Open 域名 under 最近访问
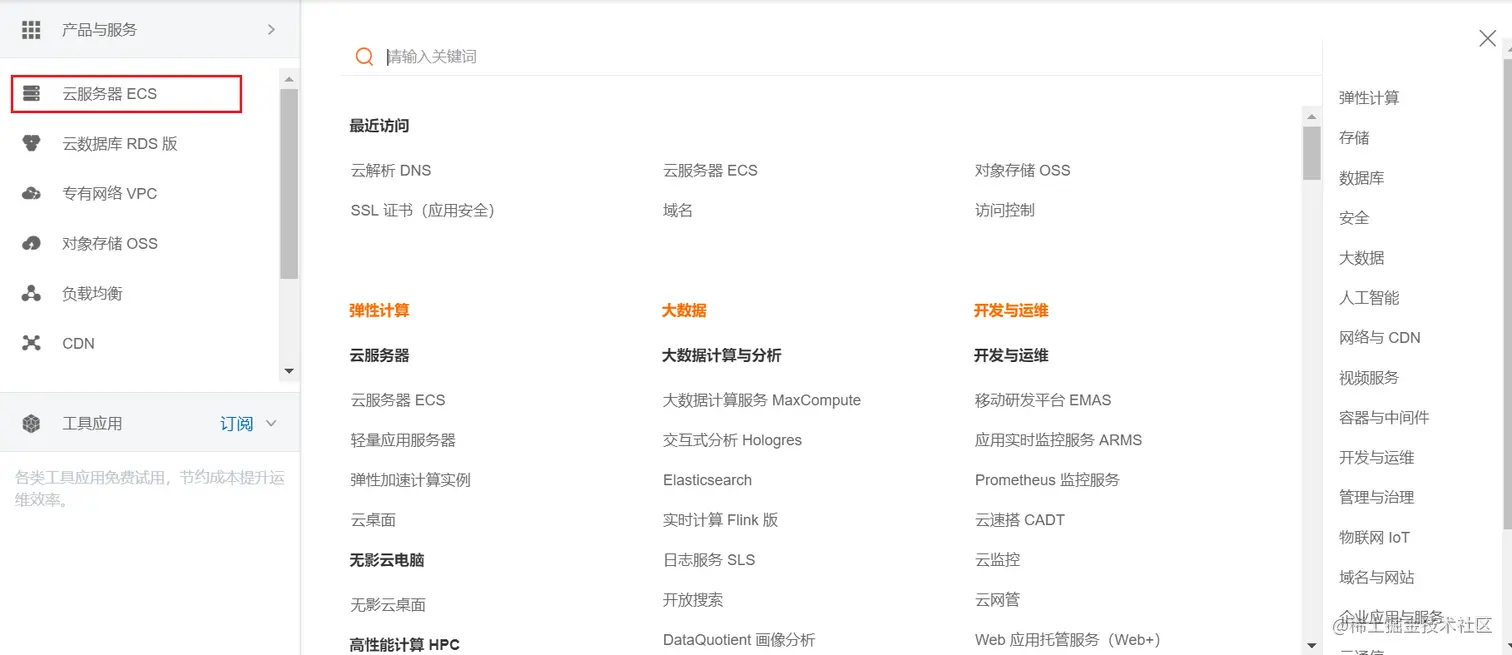Viewport: 1512px width, 655px height. pos(677,211)
